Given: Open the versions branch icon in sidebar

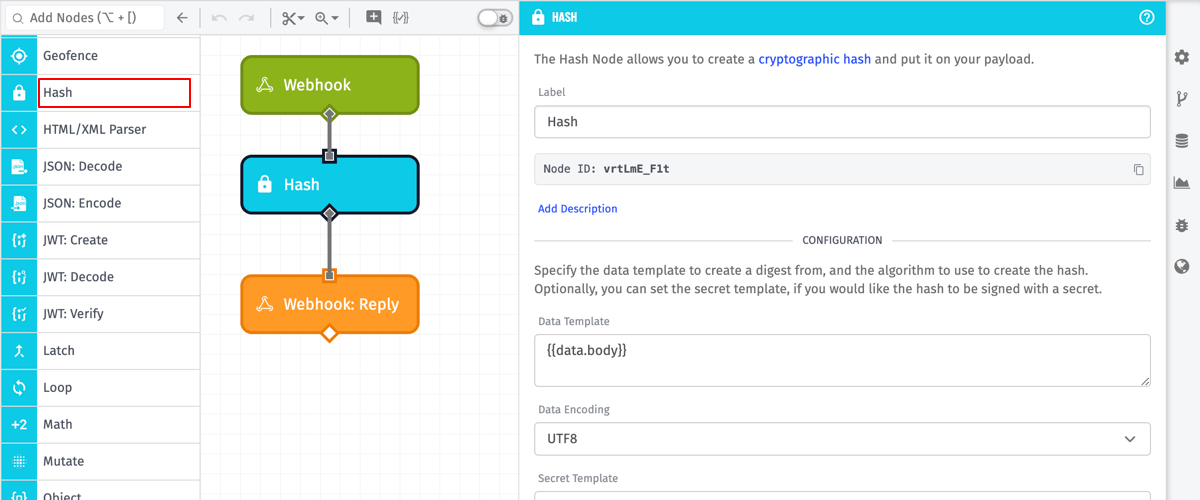Looking at the screenshot, I should point(1182,99).
